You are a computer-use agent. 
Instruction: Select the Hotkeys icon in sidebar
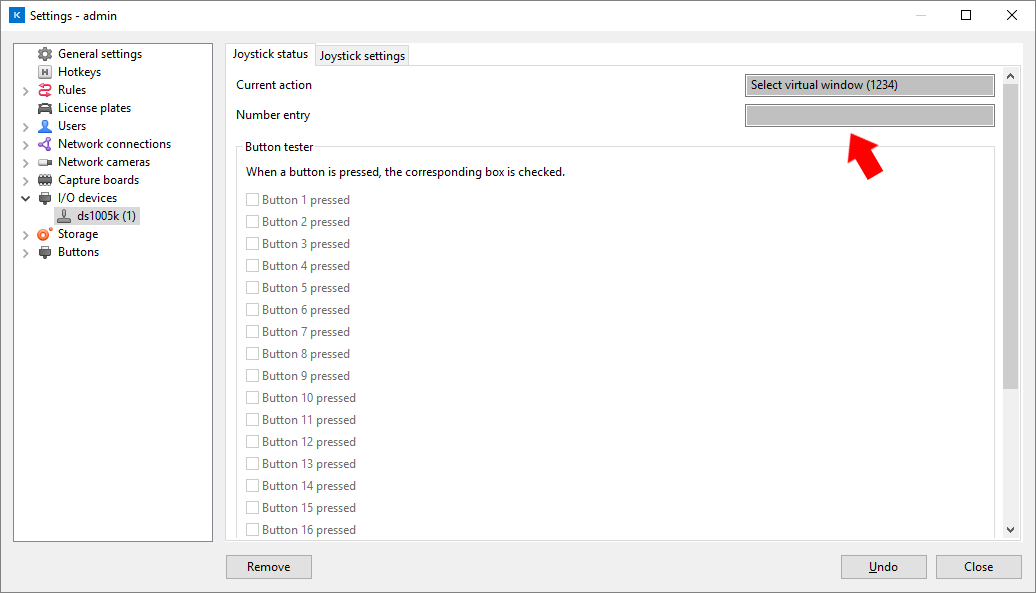pyautogui.click(x=45, y=72)
